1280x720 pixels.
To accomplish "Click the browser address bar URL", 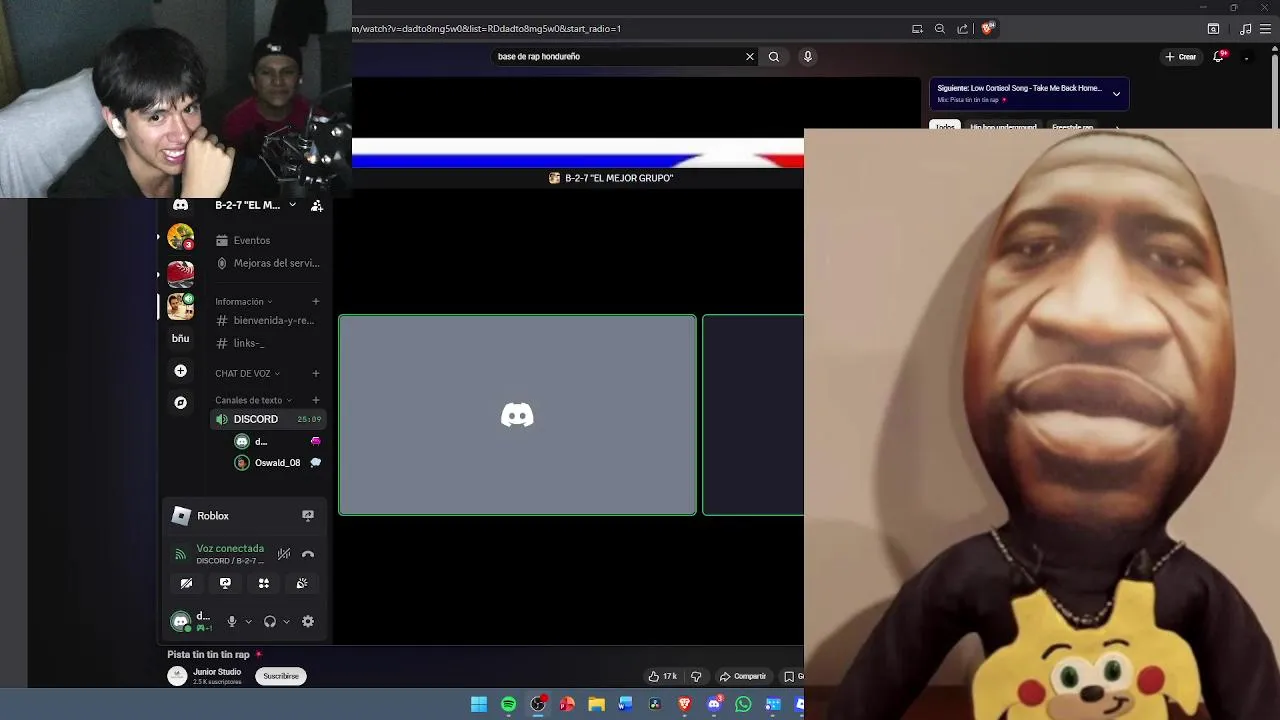I will click(x=486, y=29).
